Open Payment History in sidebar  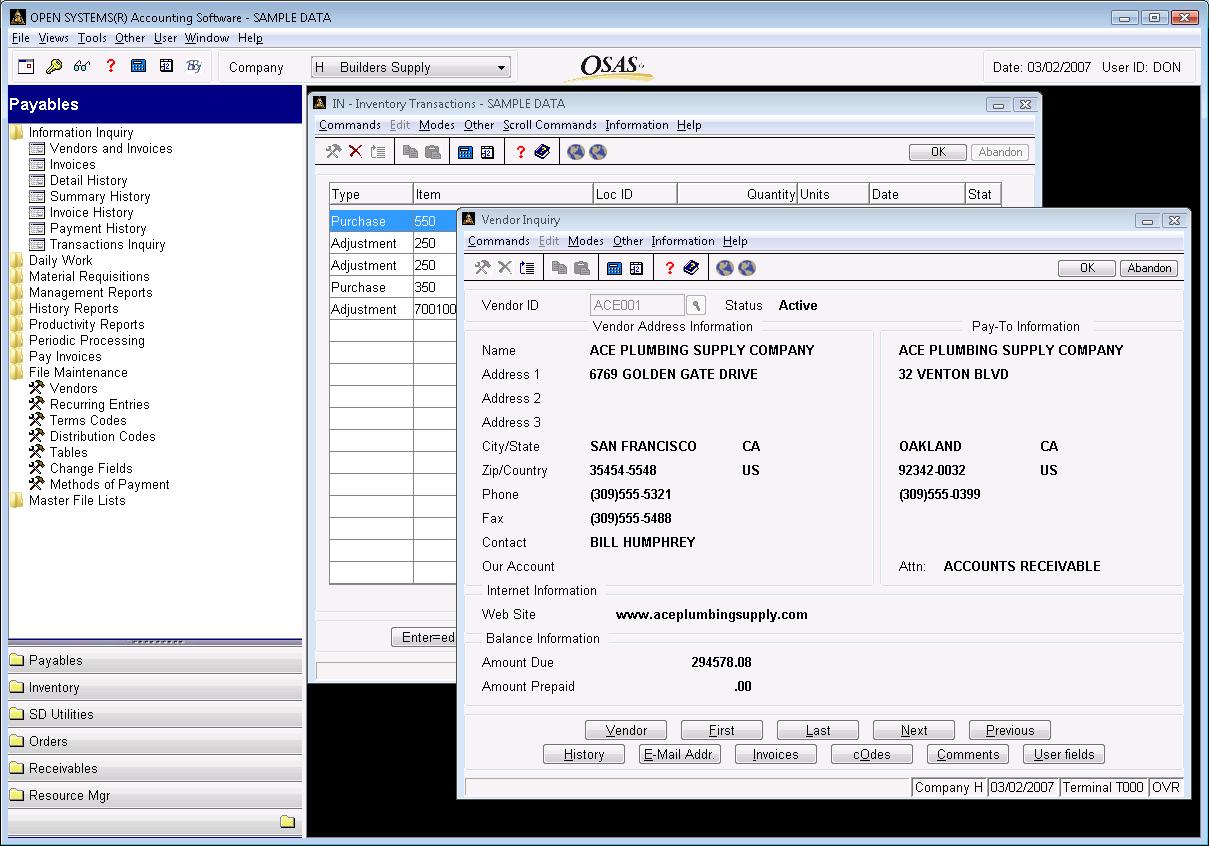pos(98,228)
